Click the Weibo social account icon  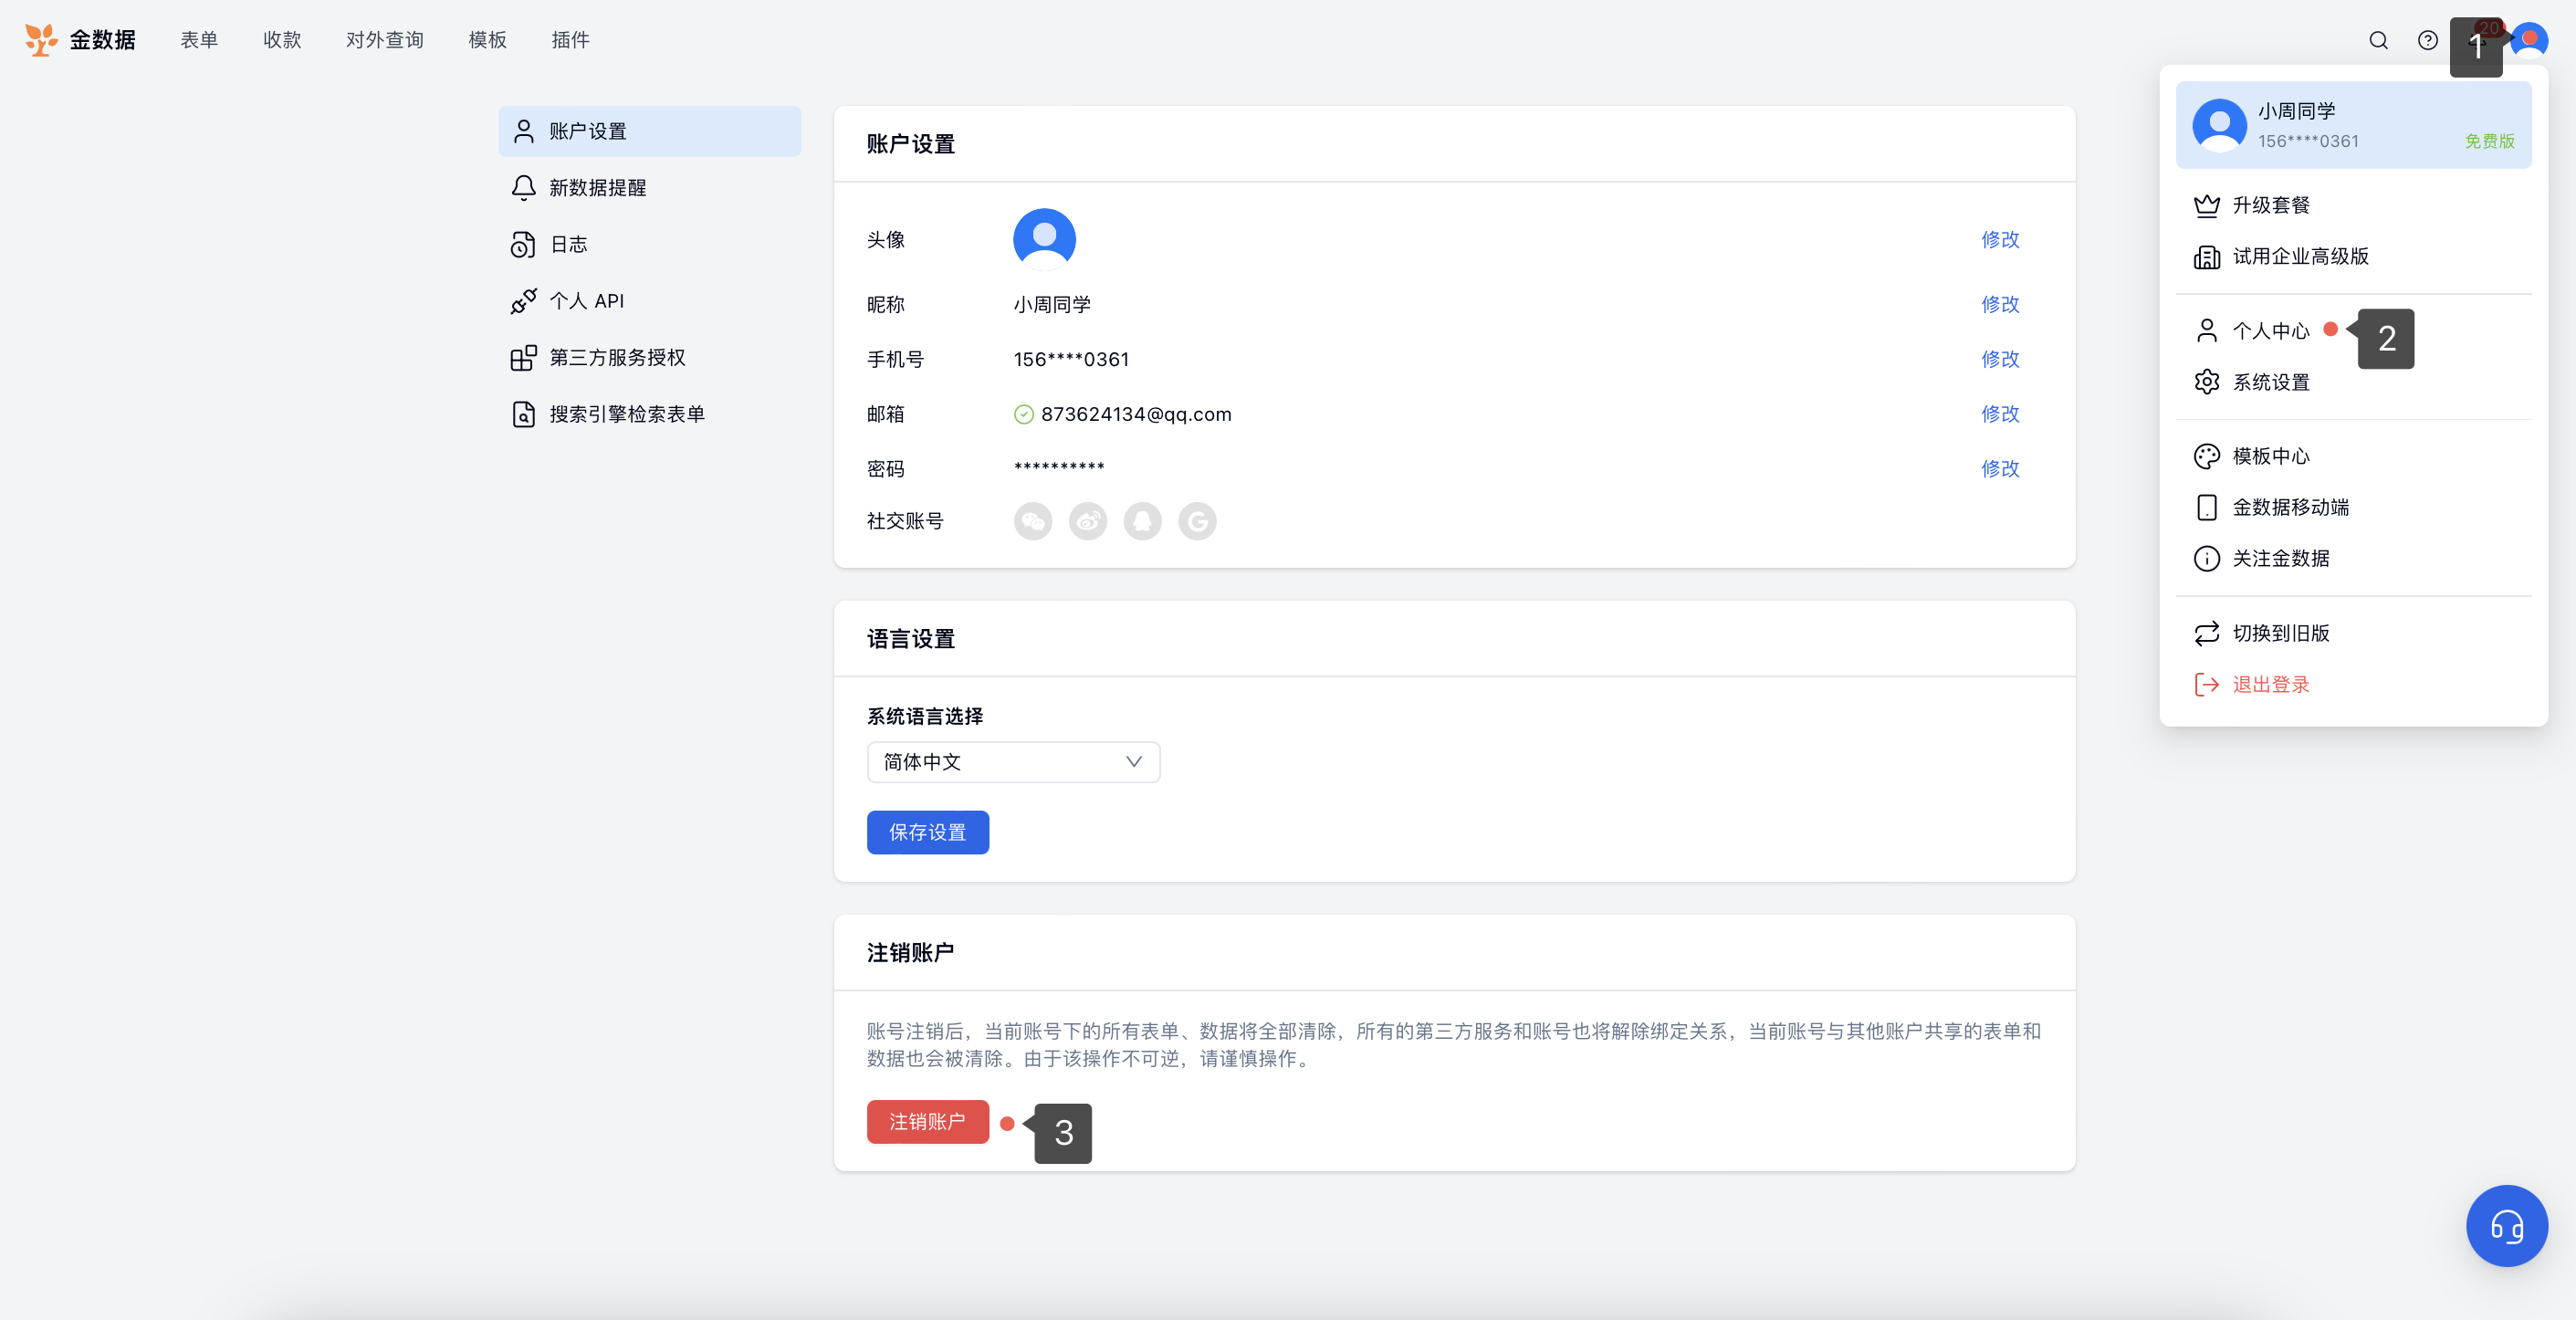point(1088,521)
